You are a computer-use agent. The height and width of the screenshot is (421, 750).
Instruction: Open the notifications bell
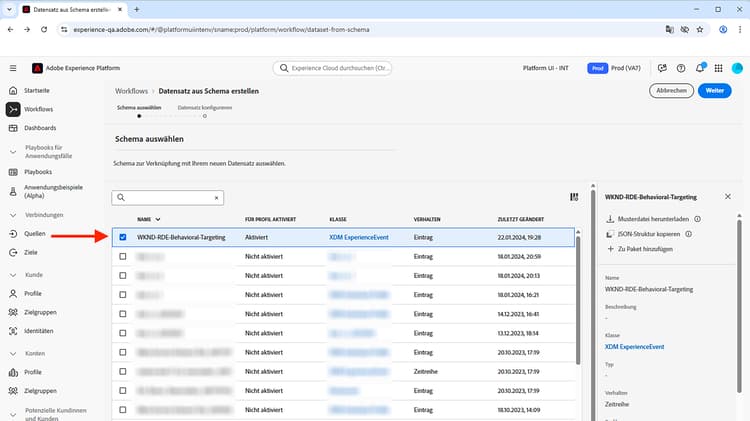699,68
